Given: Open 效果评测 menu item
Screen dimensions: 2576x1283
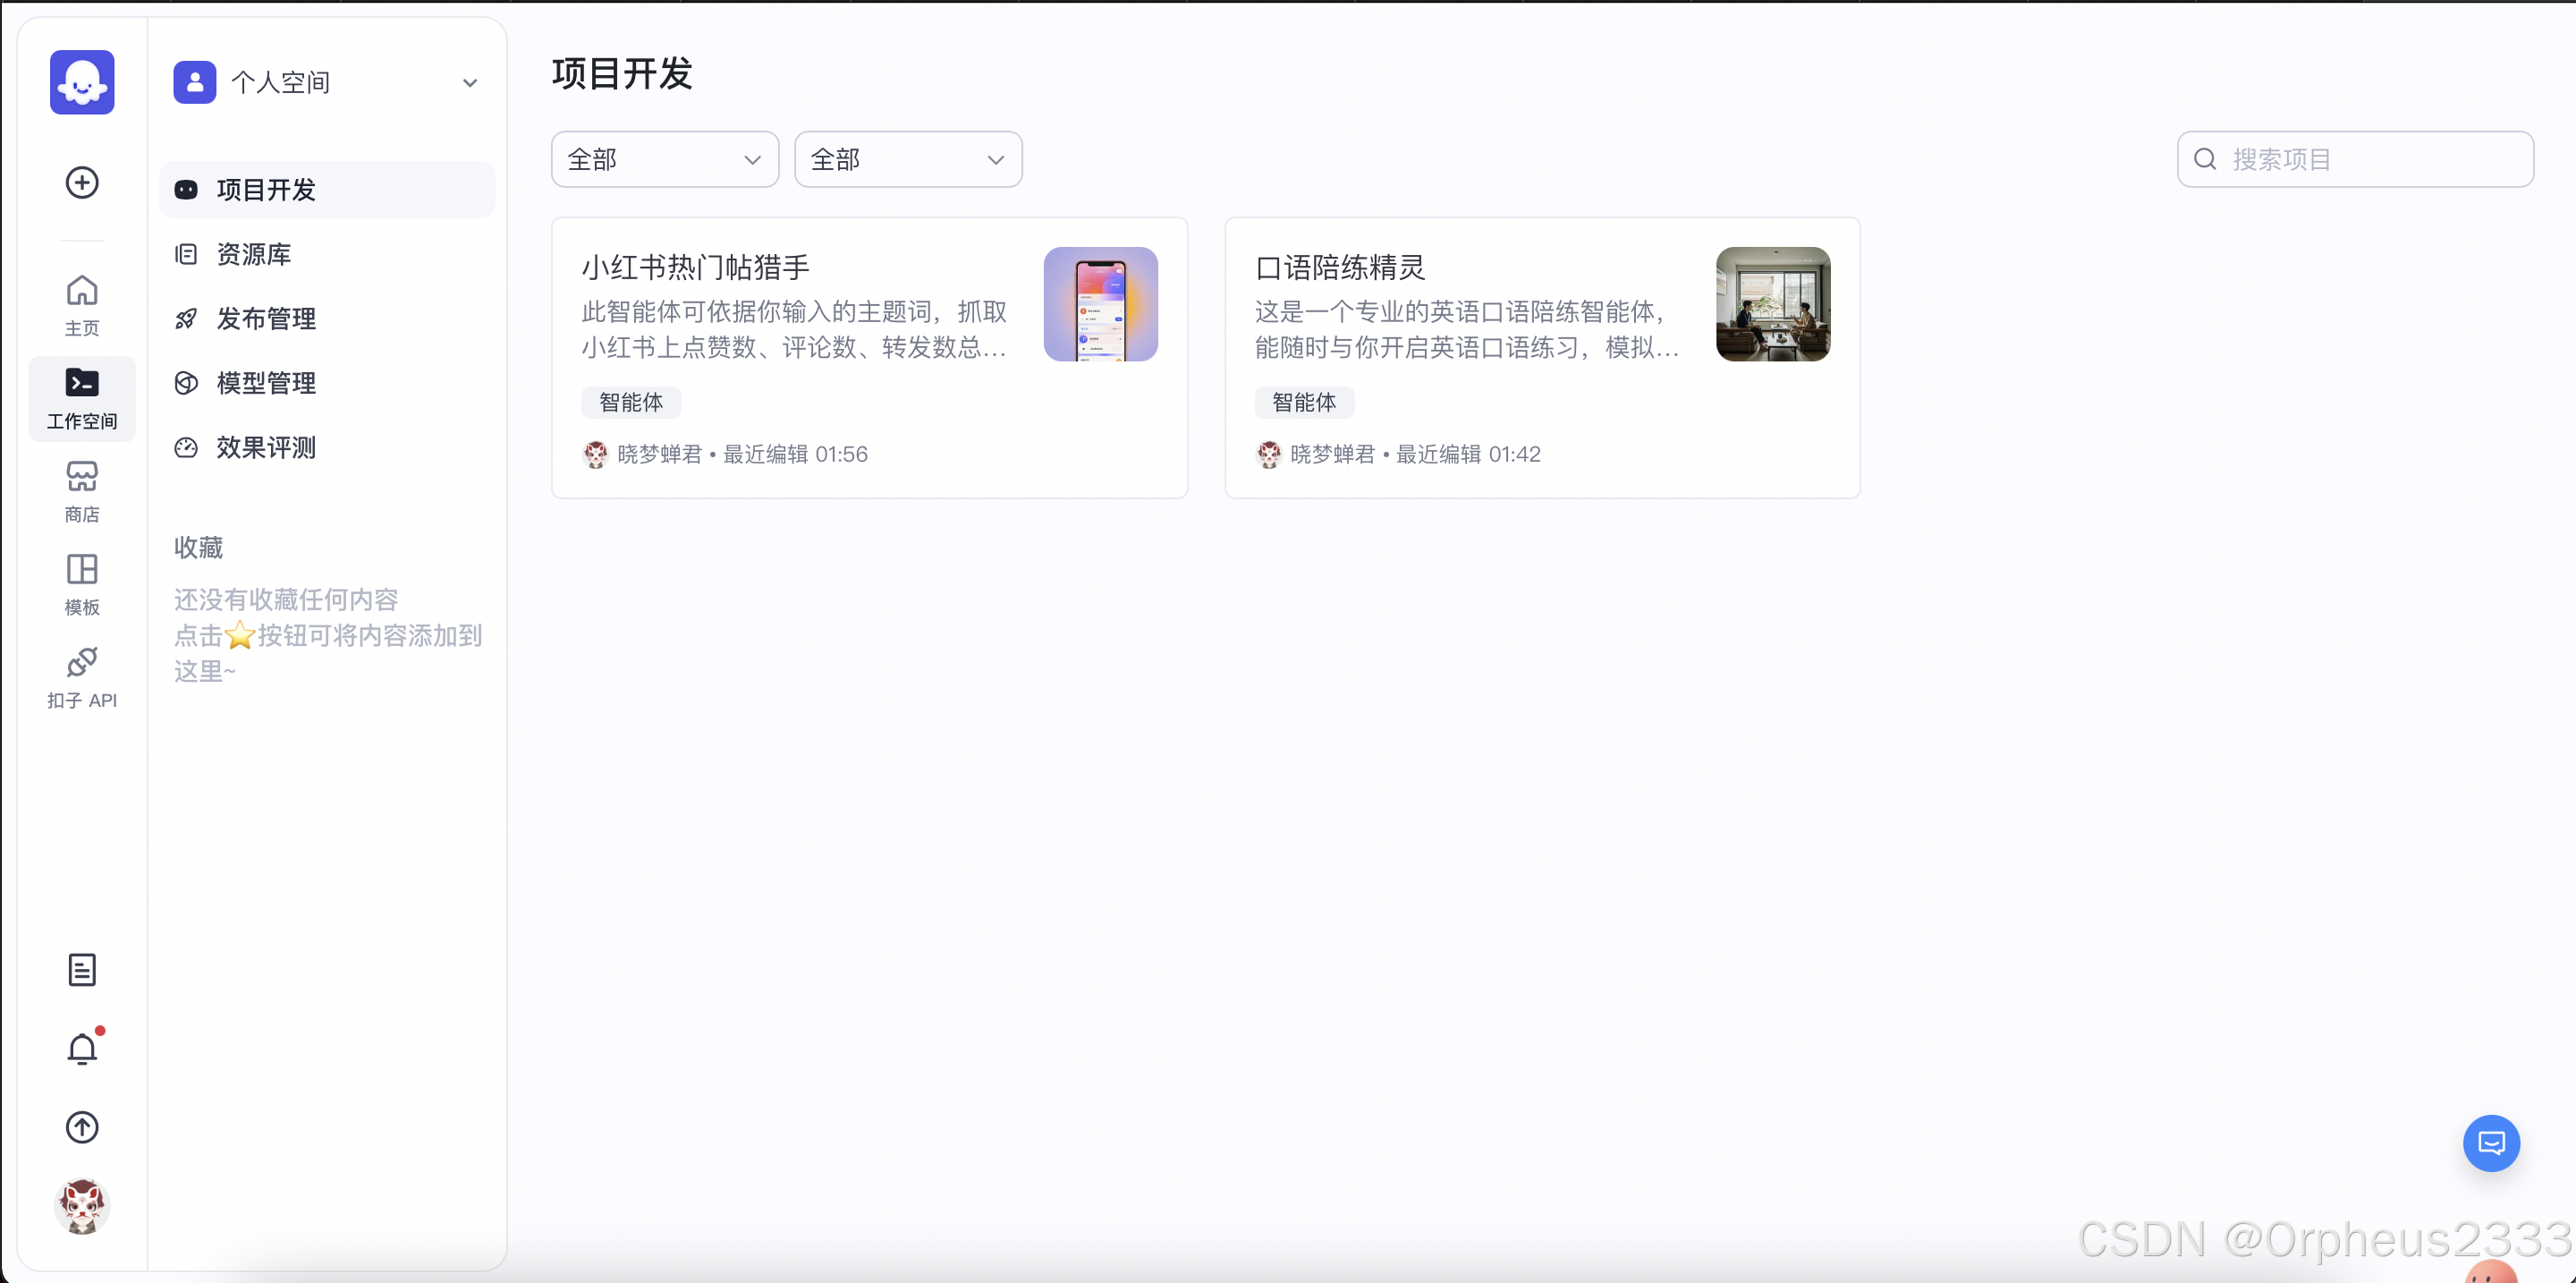Looking at the screenshot, I should [266, 448].
